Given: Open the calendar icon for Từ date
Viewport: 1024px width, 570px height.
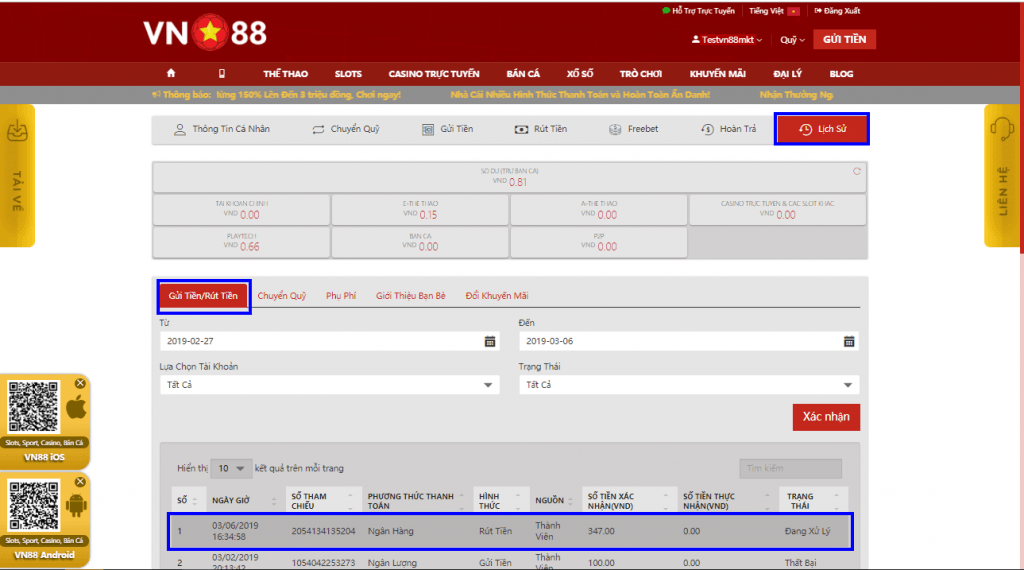Looking at the screenshot, I should click(490, 341).
